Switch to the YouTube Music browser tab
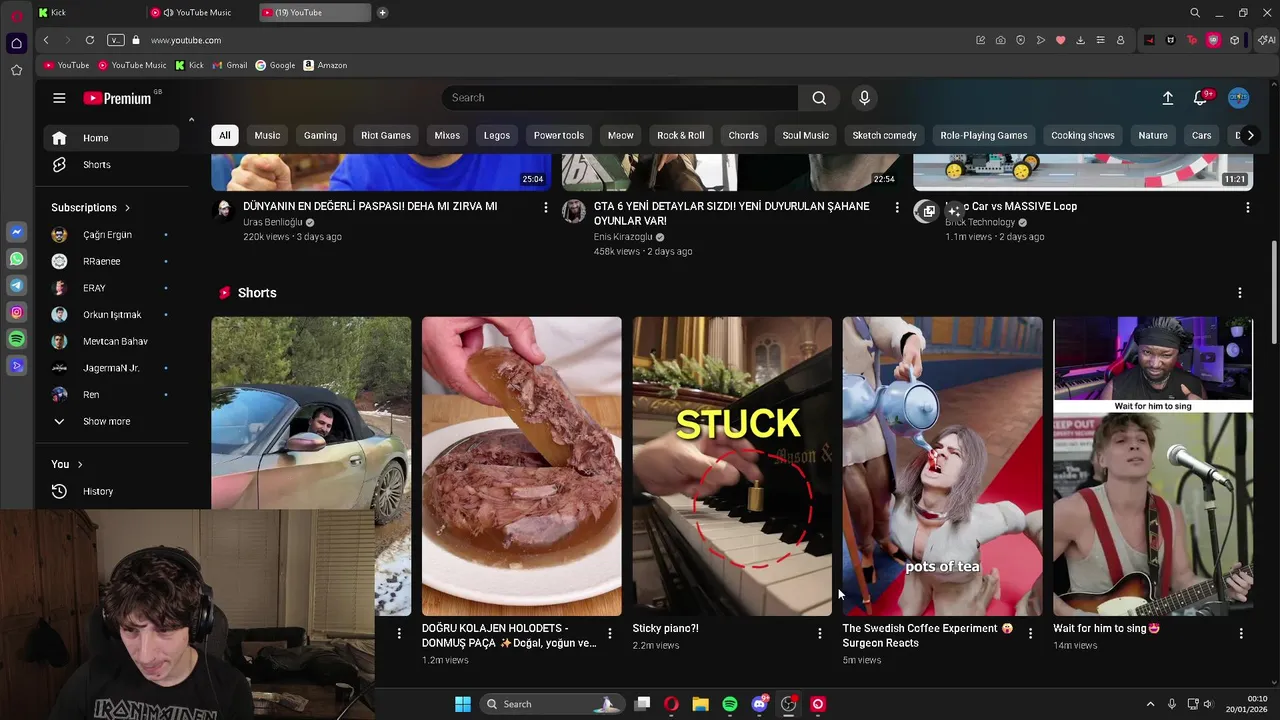 pyautogui.click(x=200, y=13)
